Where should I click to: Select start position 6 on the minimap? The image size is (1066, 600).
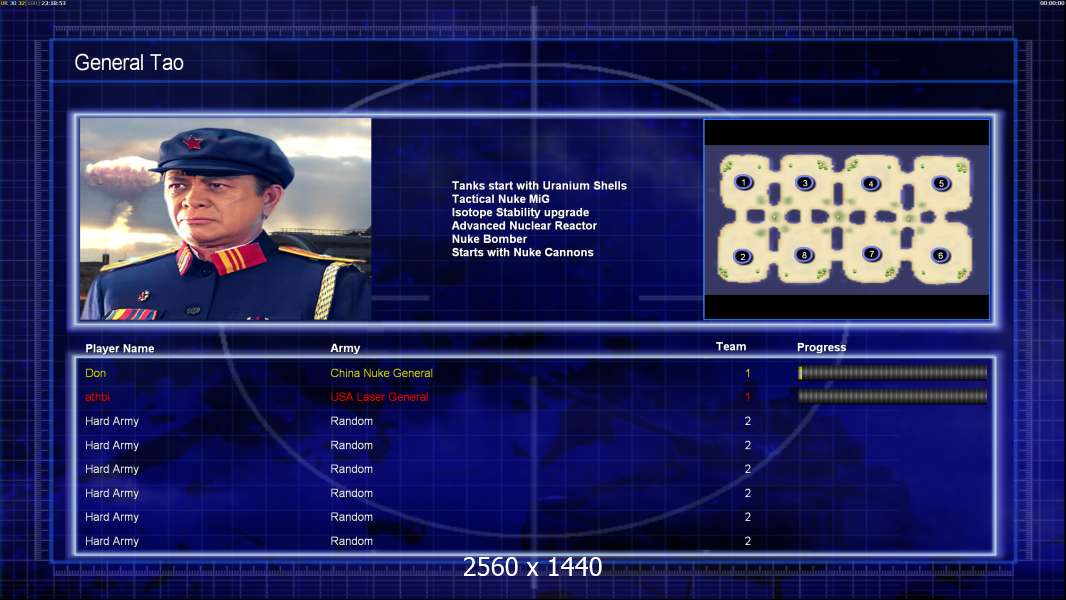pos(941,255)
